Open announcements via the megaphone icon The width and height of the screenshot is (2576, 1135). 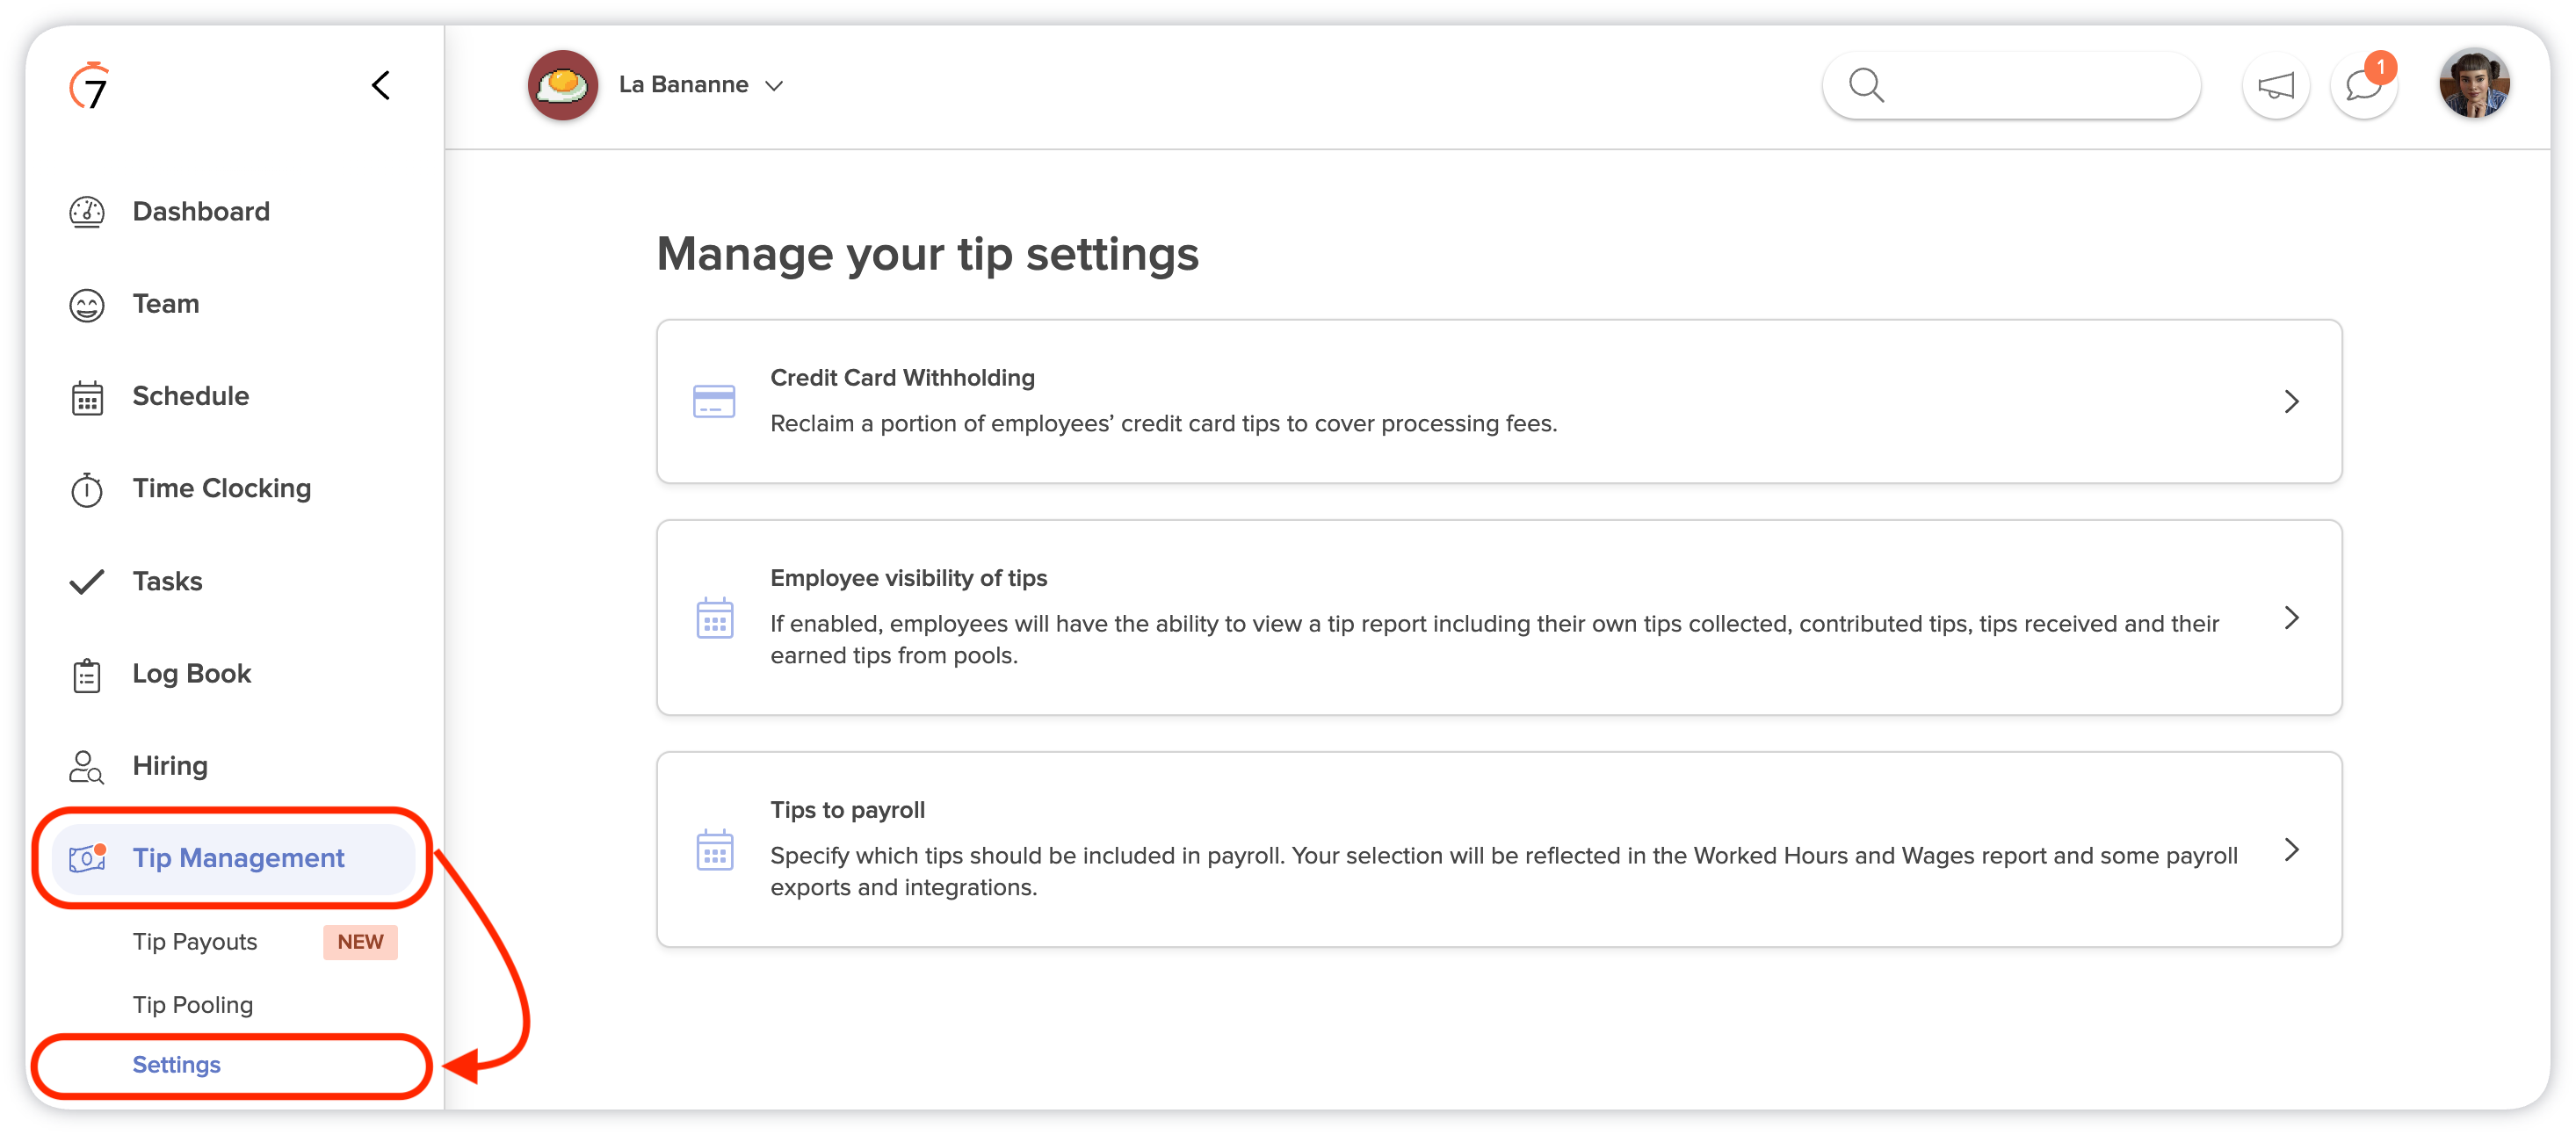(x=2276, y=86)
